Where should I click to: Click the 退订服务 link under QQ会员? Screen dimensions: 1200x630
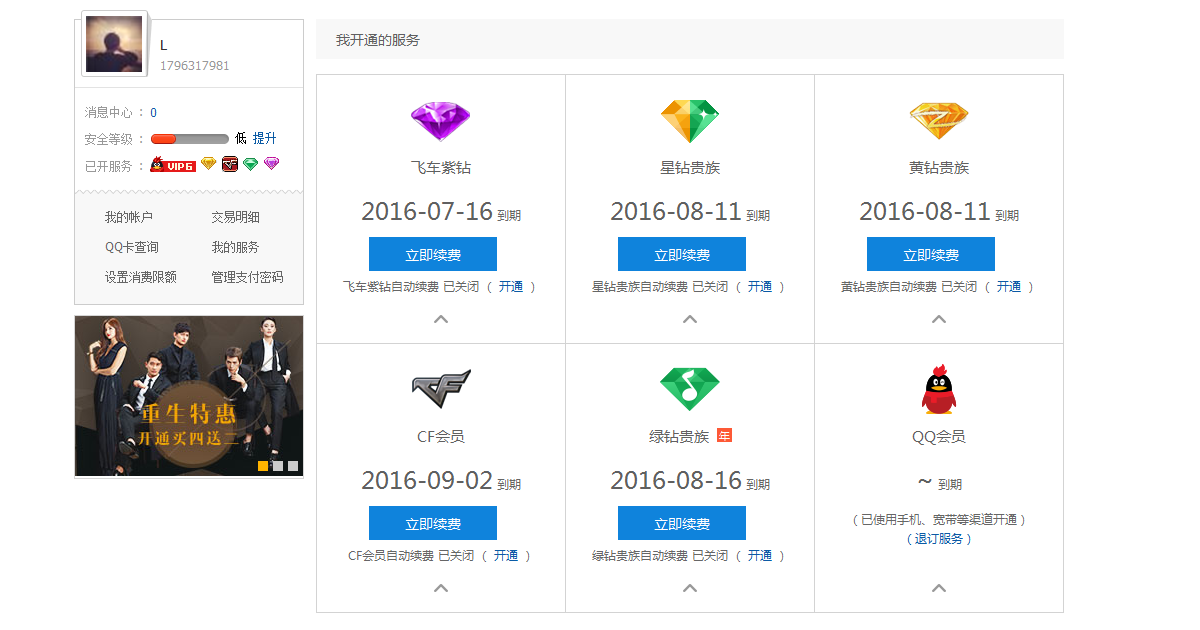click(939, 539)
